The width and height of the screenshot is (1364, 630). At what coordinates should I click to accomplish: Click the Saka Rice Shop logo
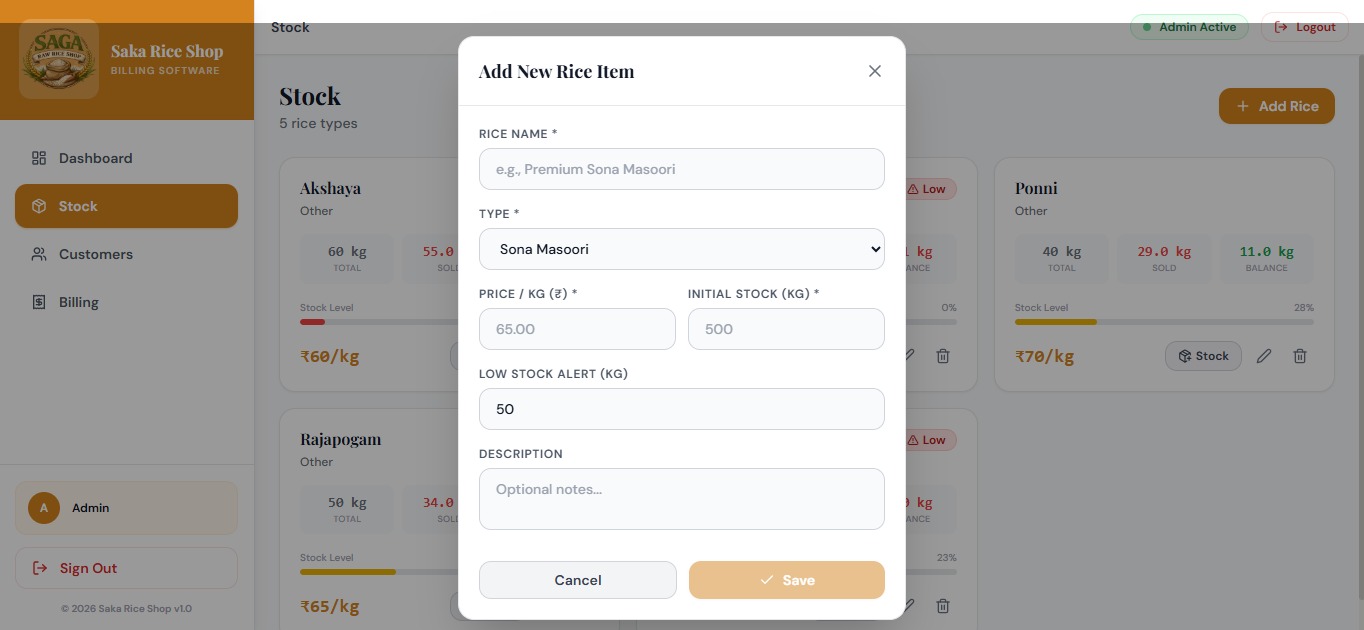58,59
